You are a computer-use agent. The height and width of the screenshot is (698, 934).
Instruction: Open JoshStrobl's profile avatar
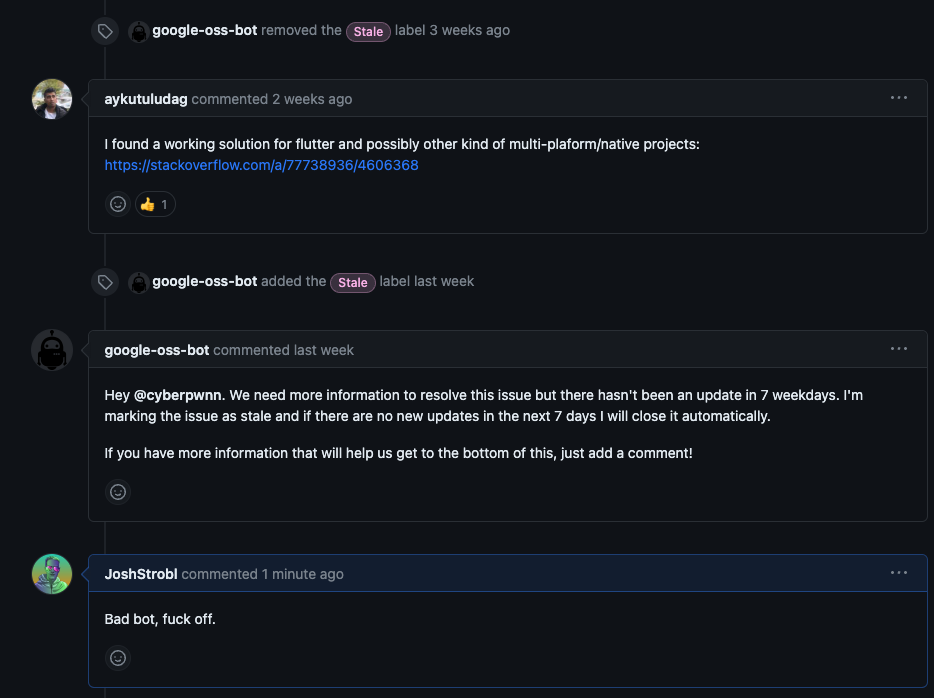click(x=52, y=574)
